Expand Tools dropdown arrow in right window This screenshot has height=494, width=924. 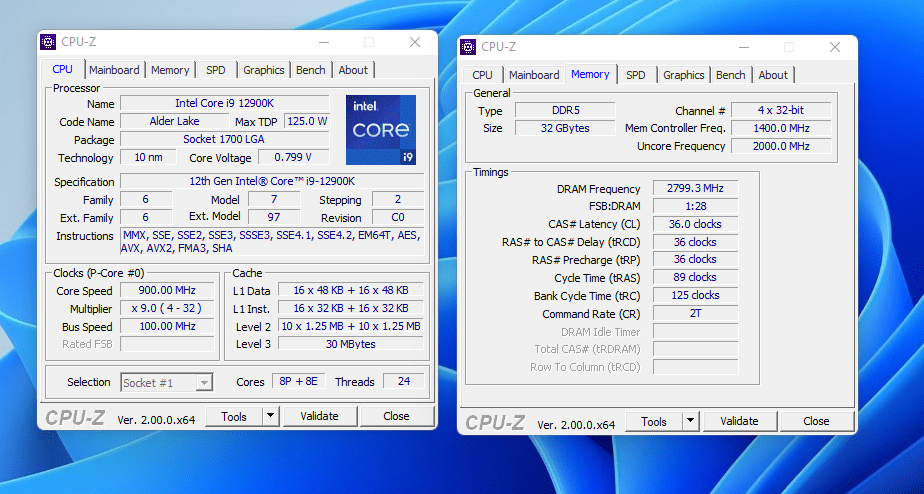coord(690,421)
